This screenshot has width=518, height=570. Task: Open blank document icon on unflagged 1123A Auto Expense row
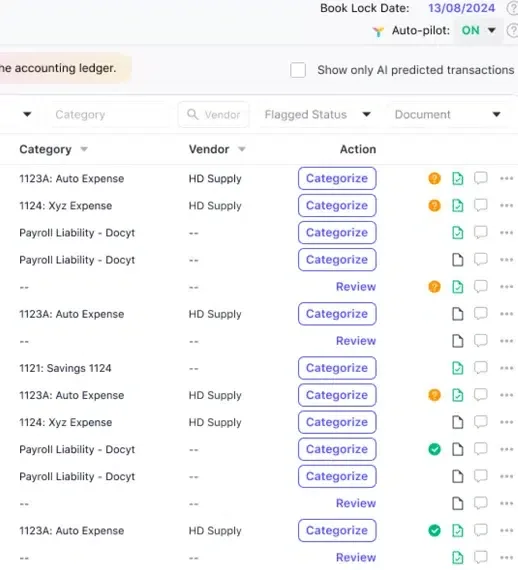coord(458,314)
